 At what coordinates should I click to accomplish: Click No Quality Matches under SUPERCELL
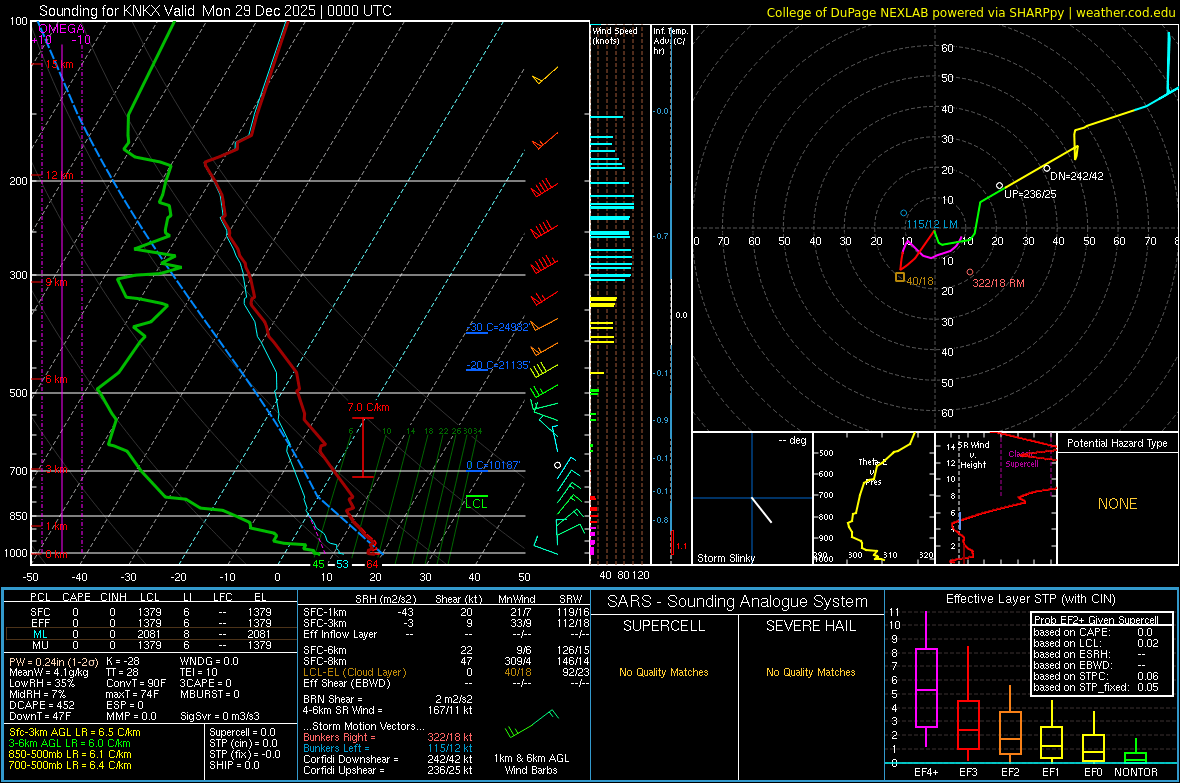tap(664, 672)
